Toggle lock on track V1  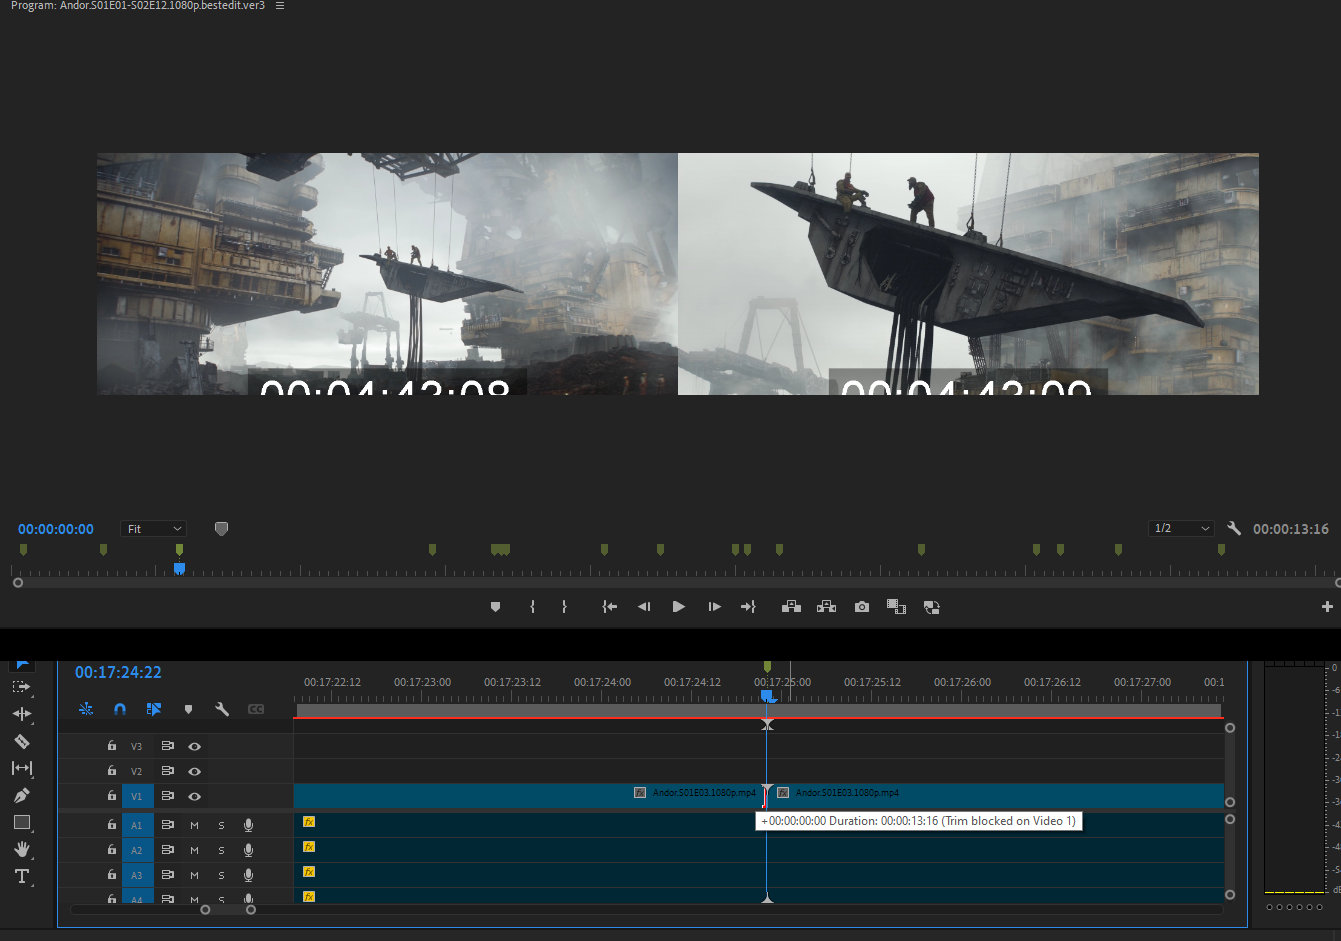pyautogui.click(x=112, y=796)
